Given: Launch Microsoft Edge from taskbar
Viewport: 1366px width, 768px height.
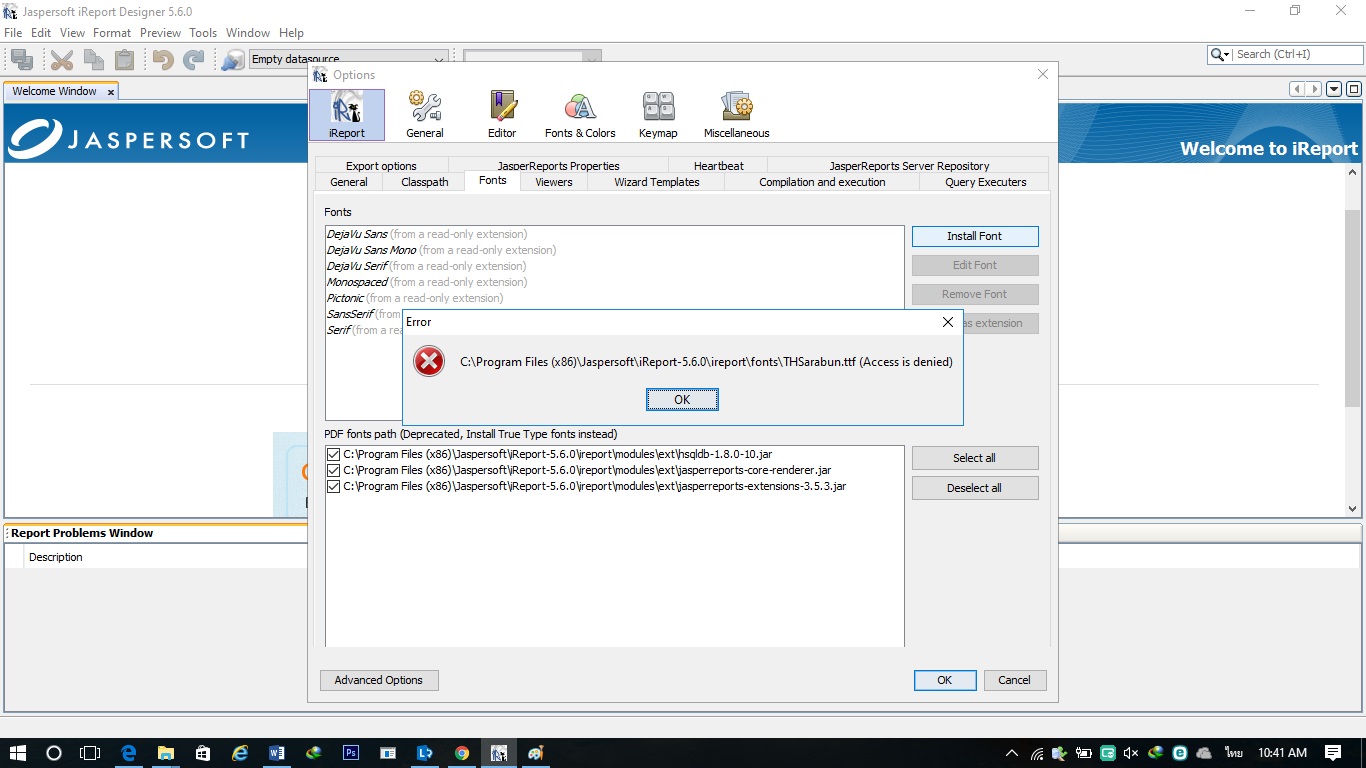Looking at the screenshot, I should tap(129, 753).
